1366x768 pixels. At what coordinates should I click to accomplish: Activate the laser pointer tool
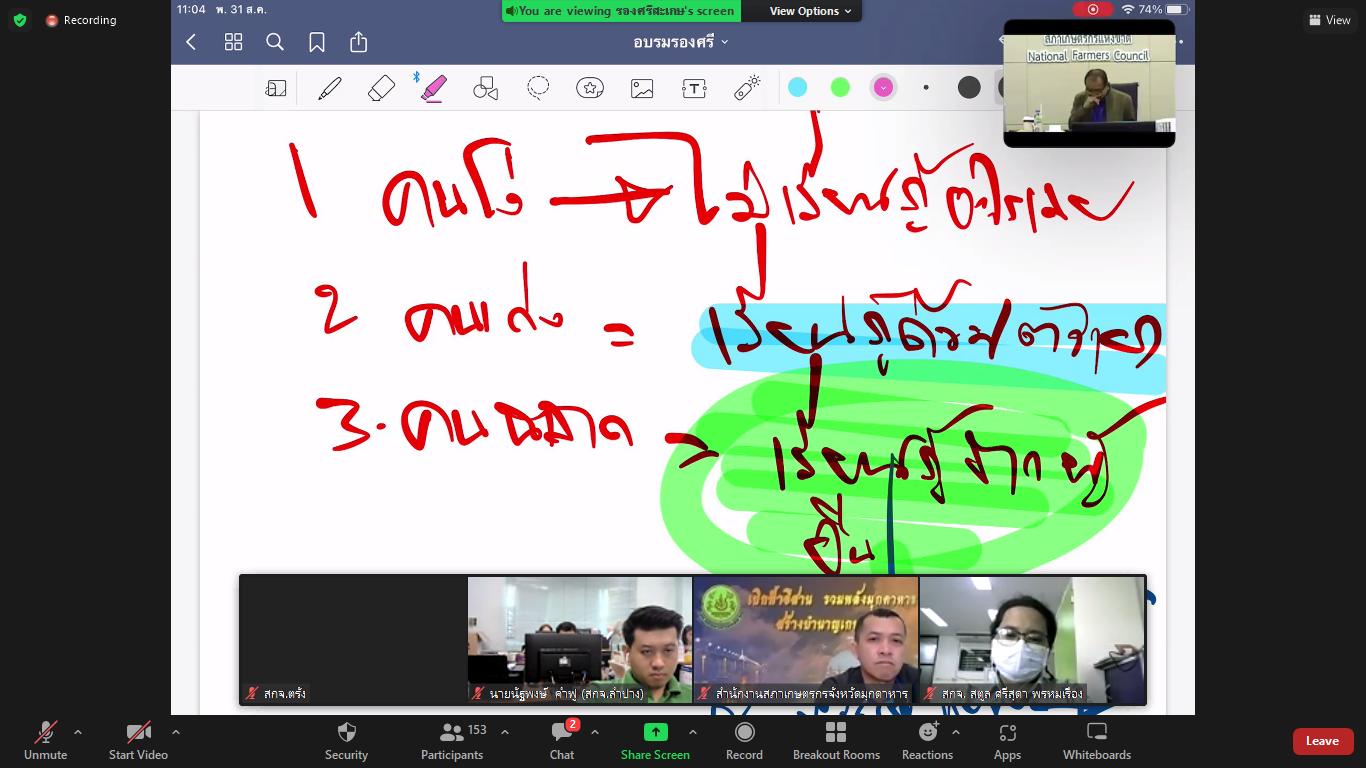pos(747,88)
